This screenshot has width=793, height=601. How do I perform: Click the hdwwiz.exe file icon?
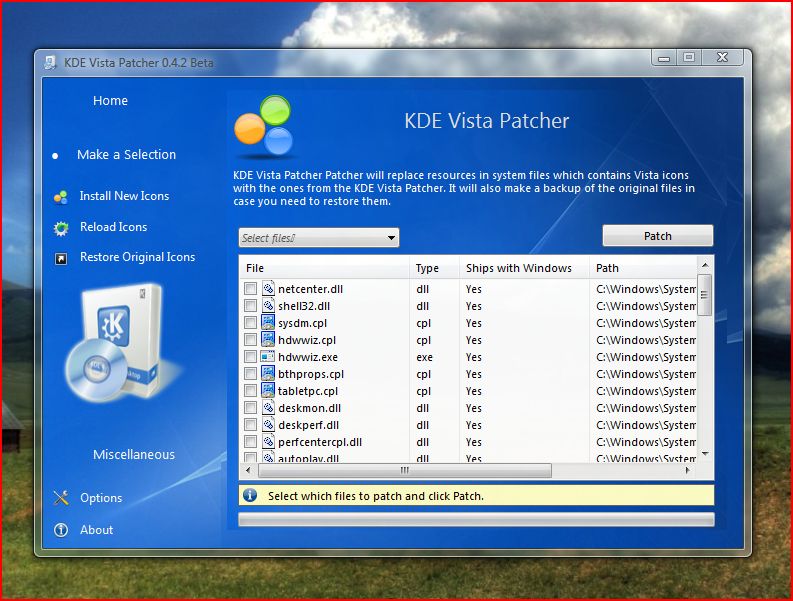(x=268, y=356)
